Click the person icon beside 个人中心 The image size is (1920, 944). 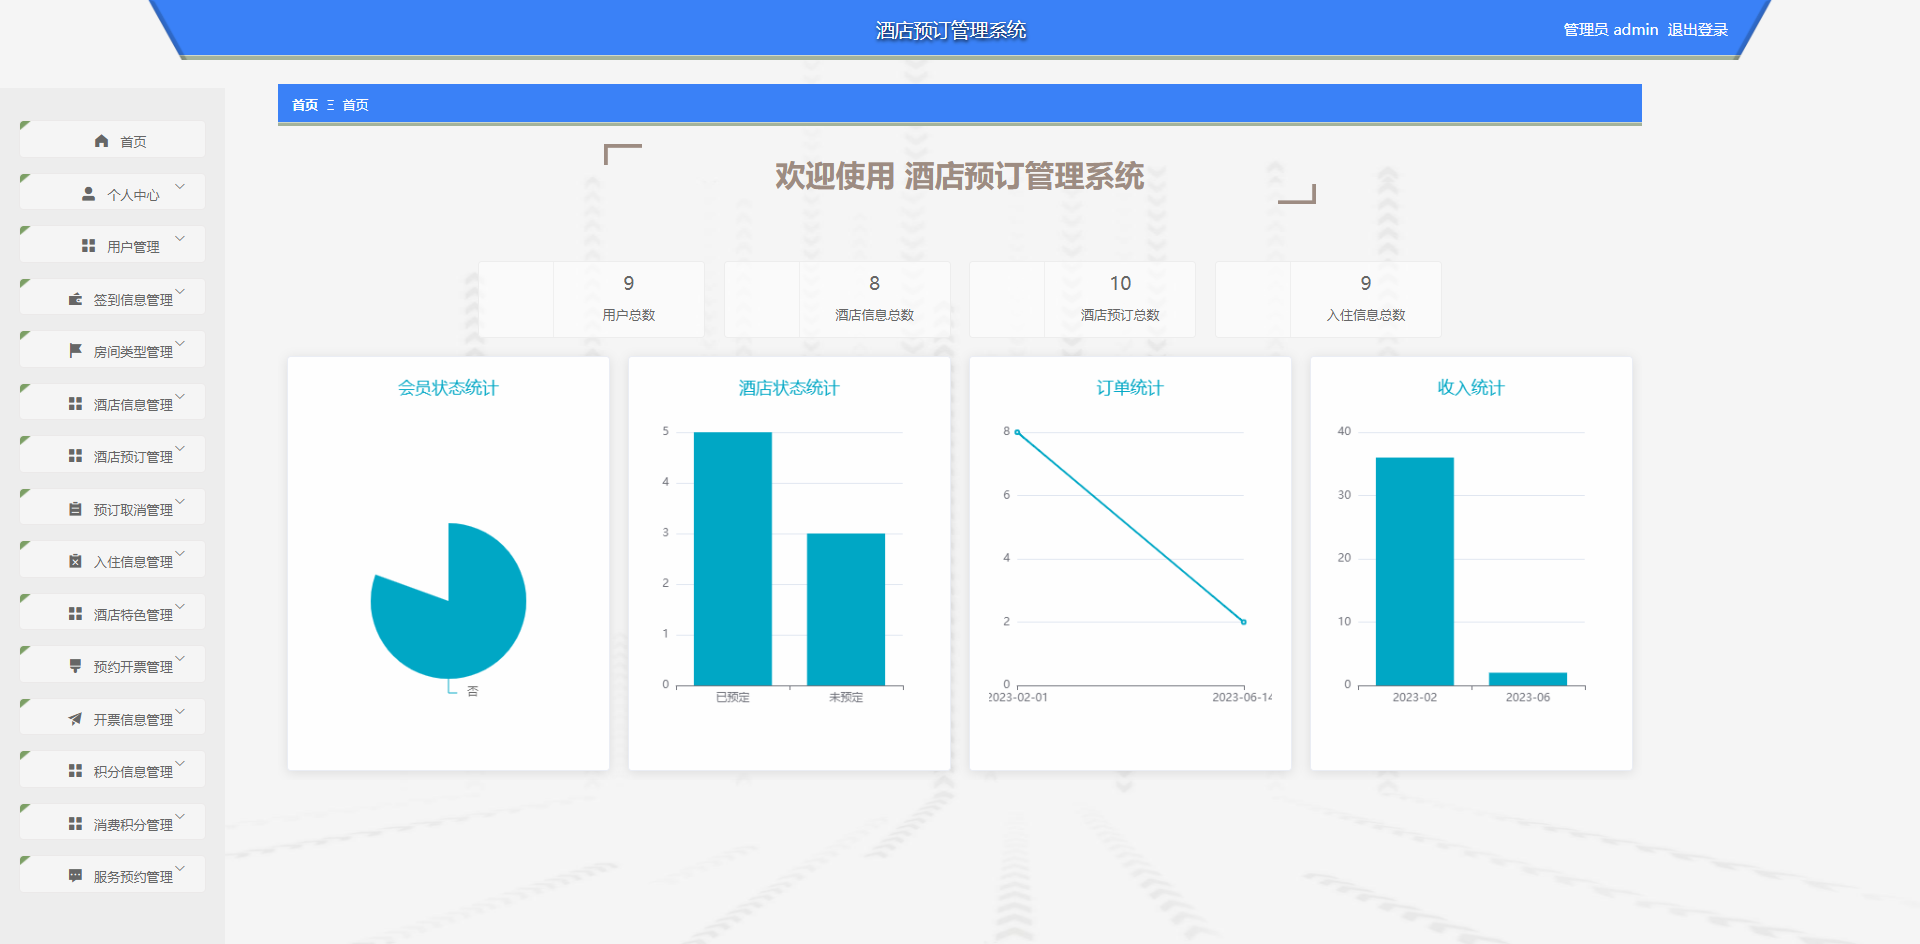[x=88, y=194]
